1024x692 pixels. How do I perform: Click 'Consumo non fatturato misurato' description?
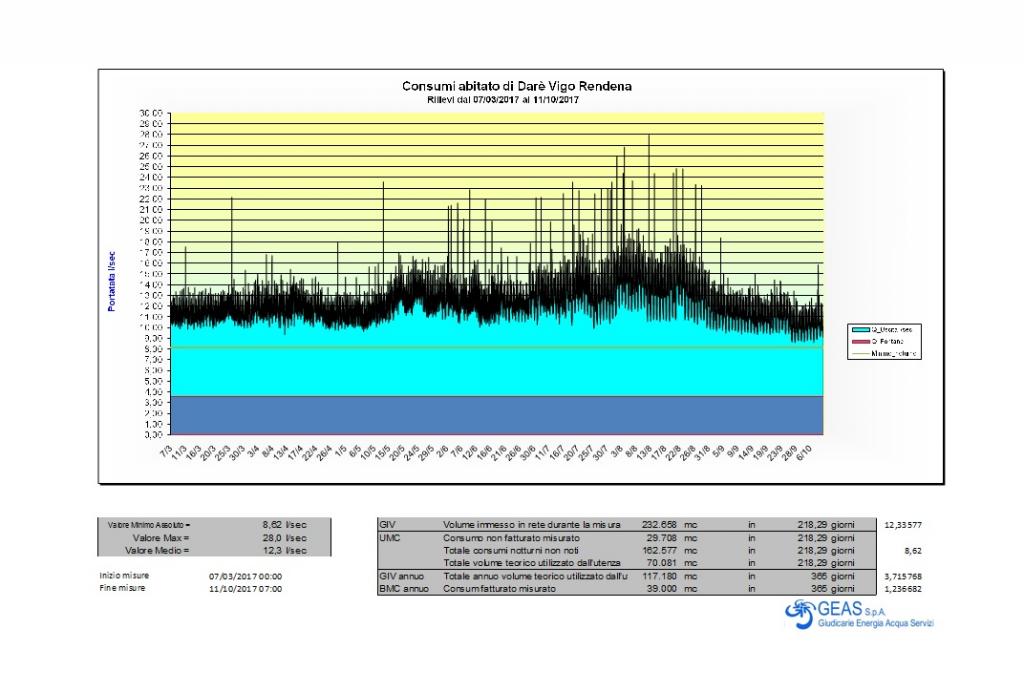(511, 538)
